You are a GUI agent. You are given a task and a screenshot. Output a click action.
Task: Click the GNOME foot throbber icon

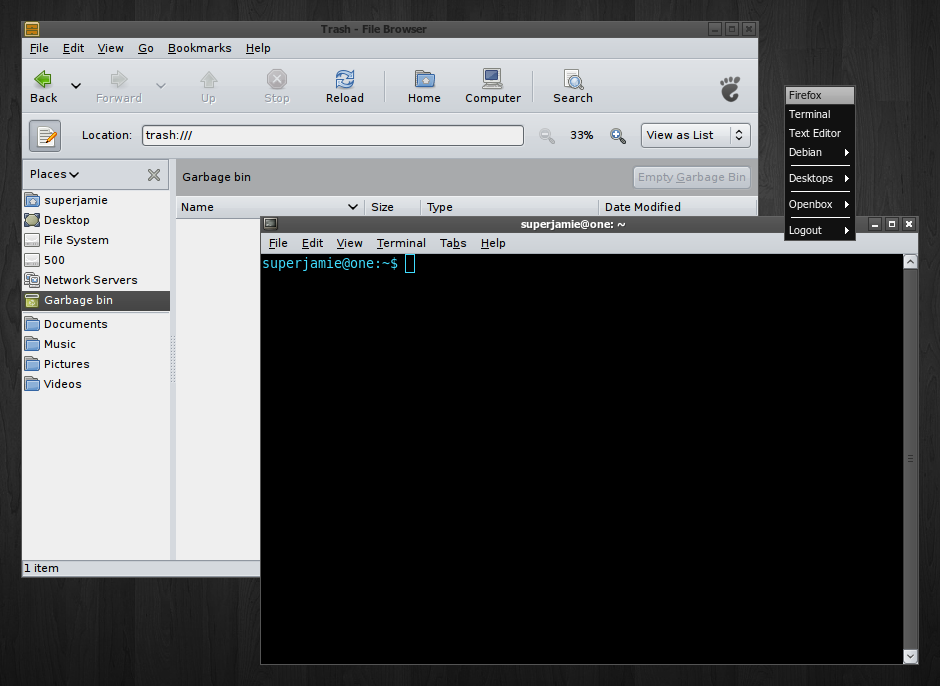730,89
